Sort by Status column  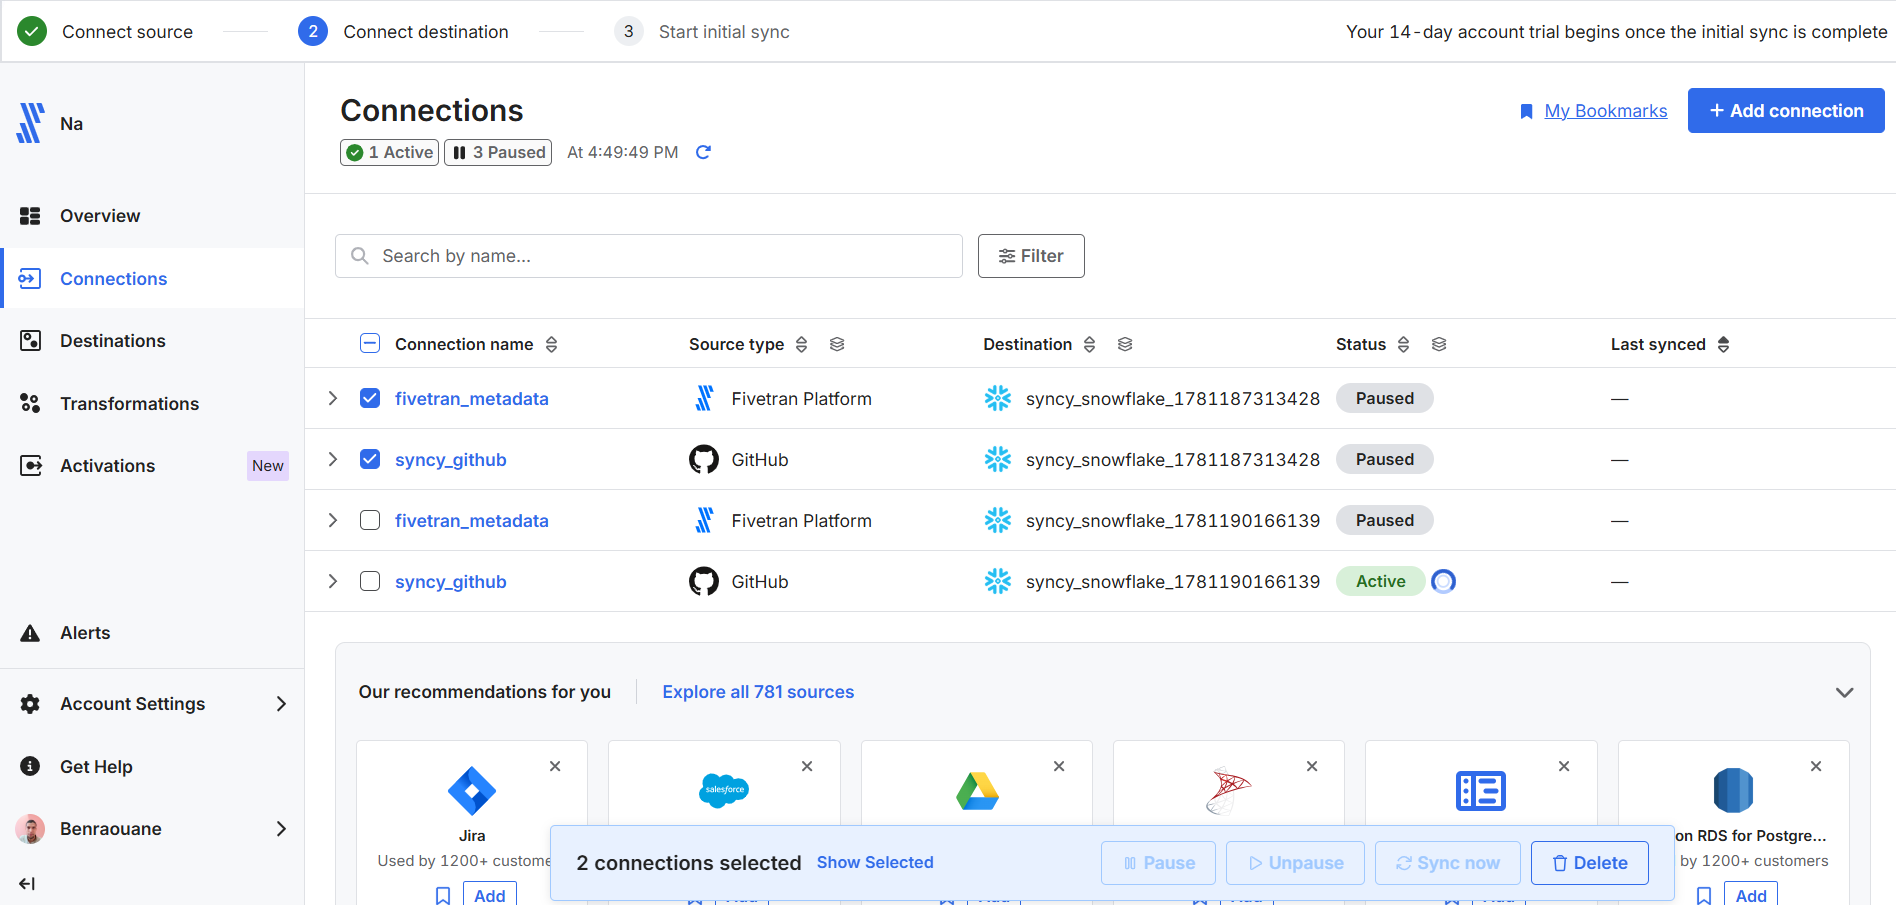coord(1403,344)
